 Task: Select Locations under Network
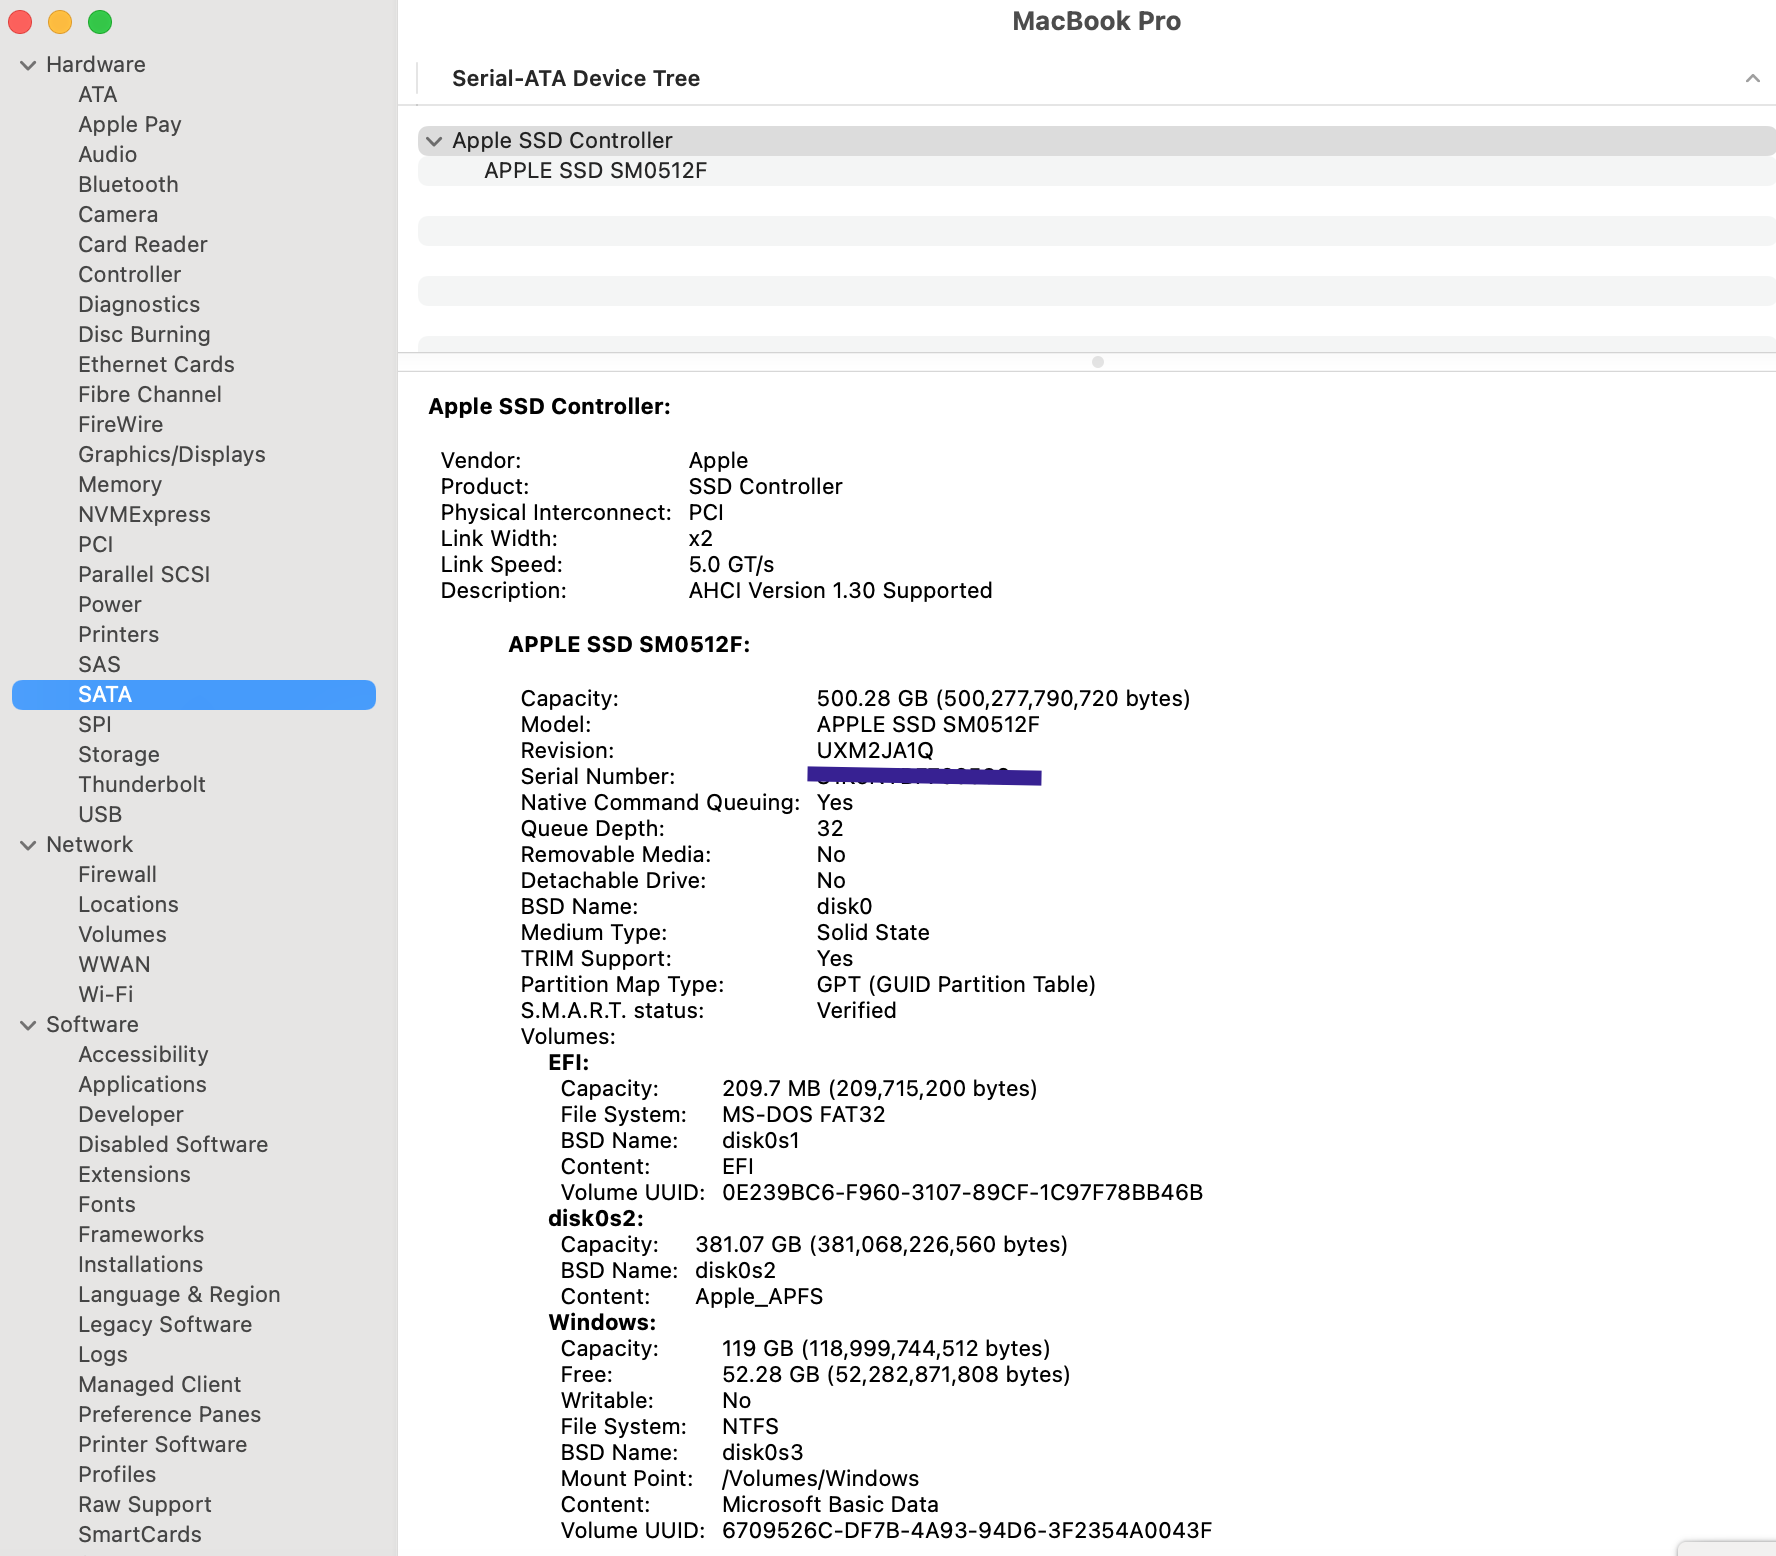pos(128,905)
